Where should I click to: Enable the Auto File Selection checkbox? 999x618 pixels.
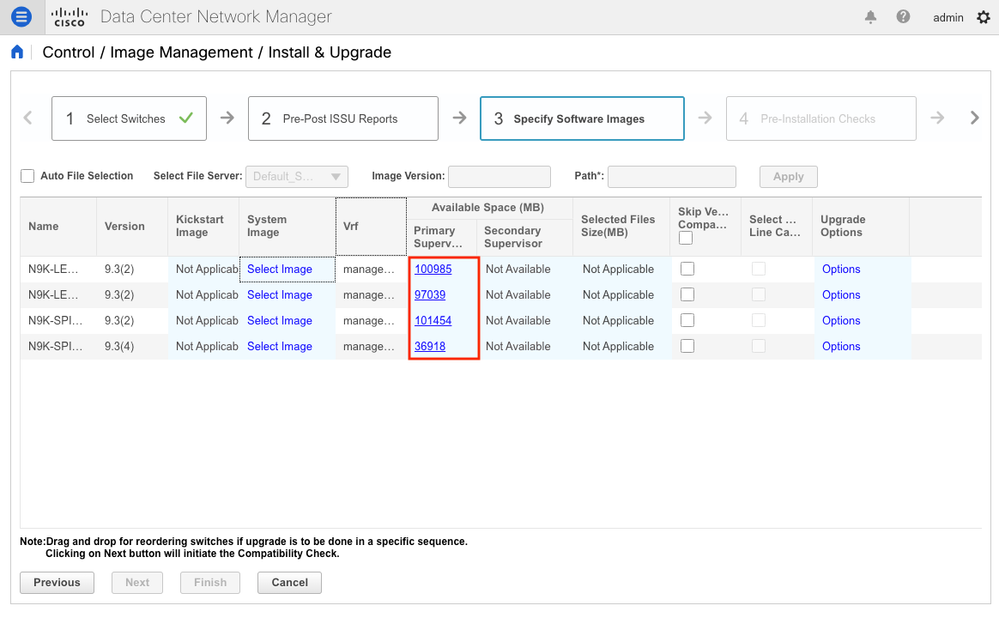(27, 176)
